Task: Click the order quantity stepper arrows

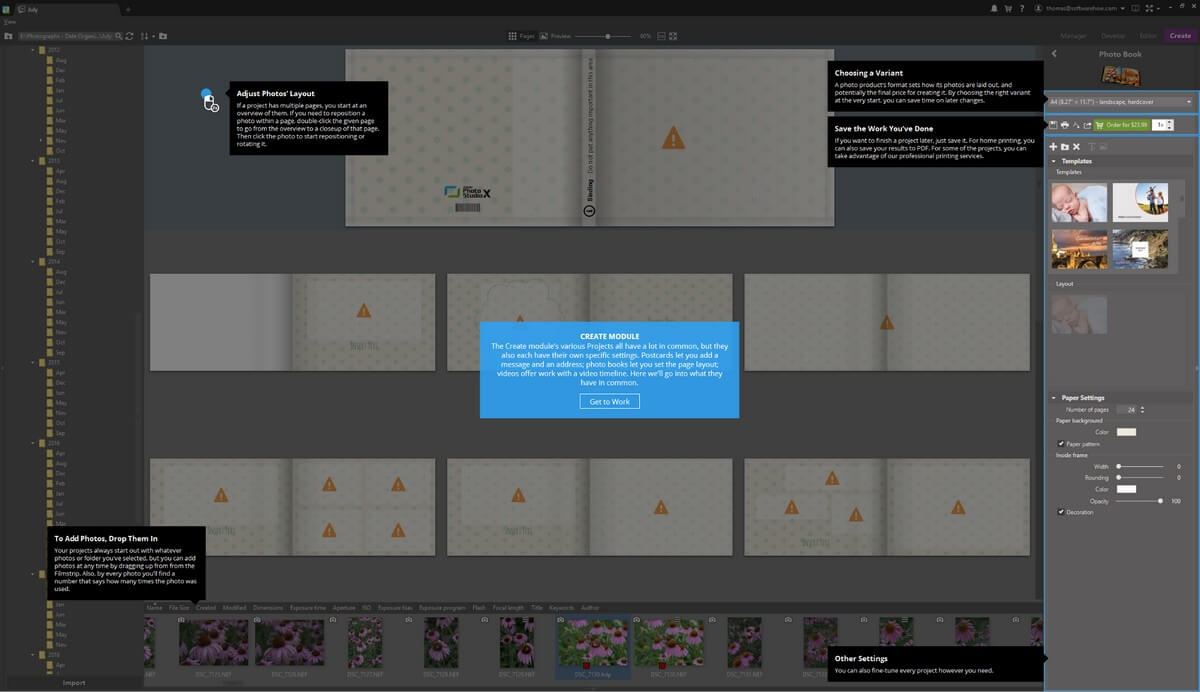Action: [x=1170, y=125]
